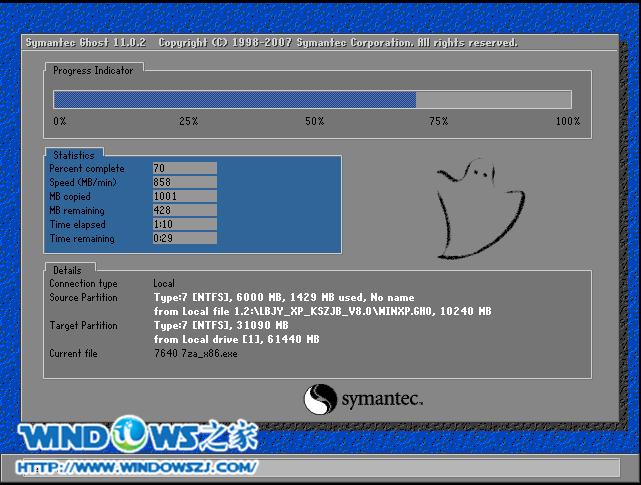Screen dimensions: 641x485
Task: Select the Time remaining value field
Action: [184, 238]
